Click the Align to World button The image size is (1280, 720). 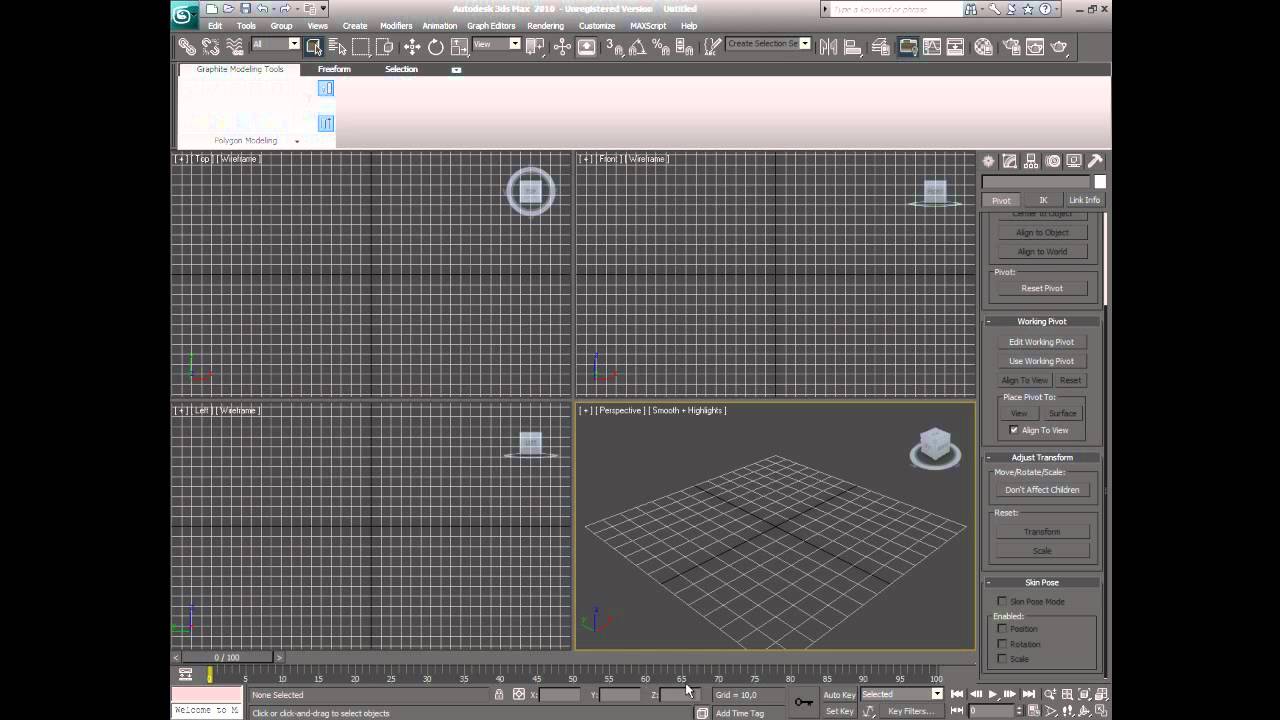pos(1042,252)
